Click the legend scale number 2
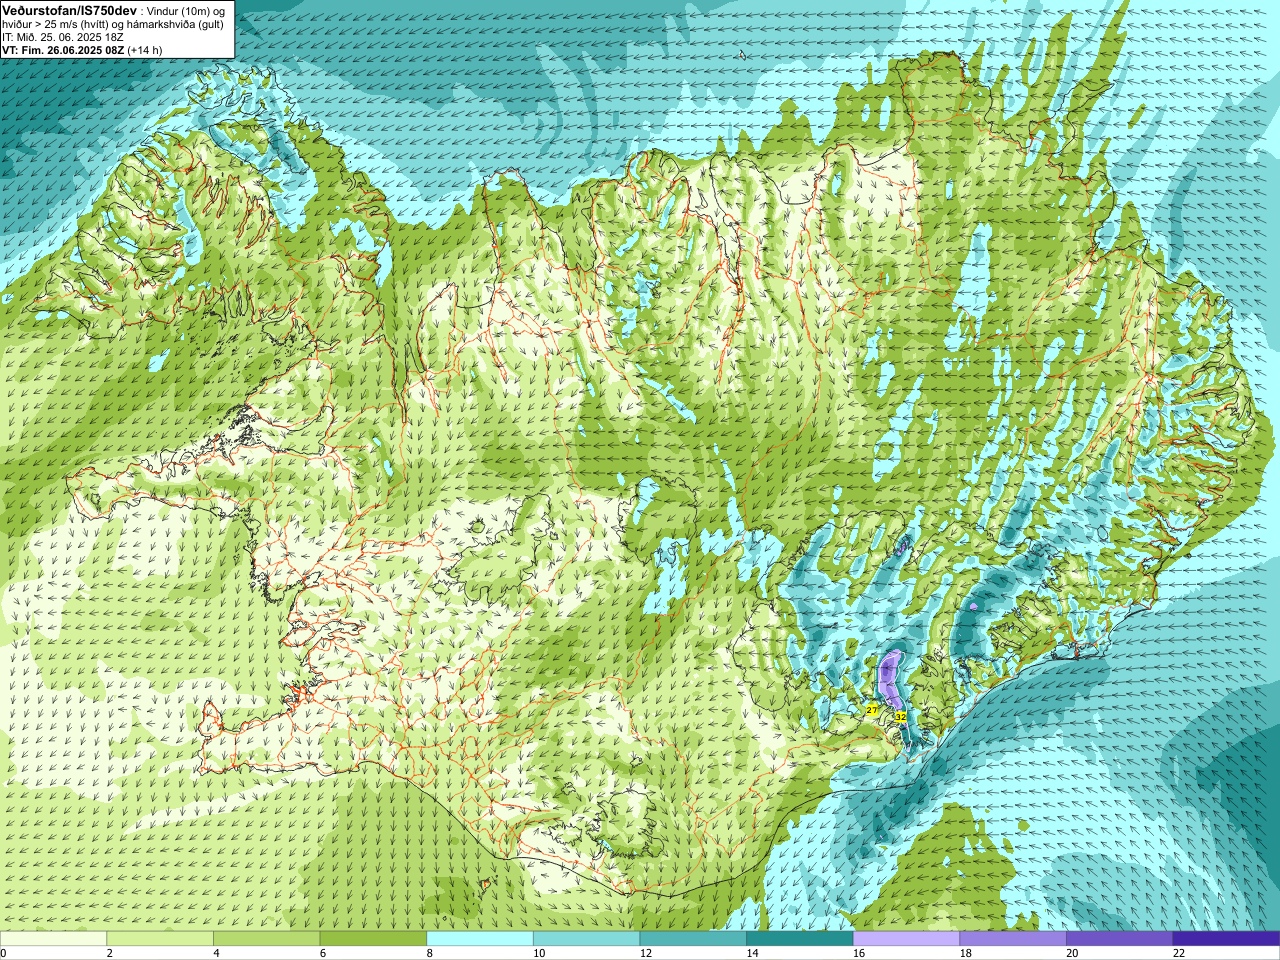The width and height of the screenshot is (1280, 960). (110, 953)
